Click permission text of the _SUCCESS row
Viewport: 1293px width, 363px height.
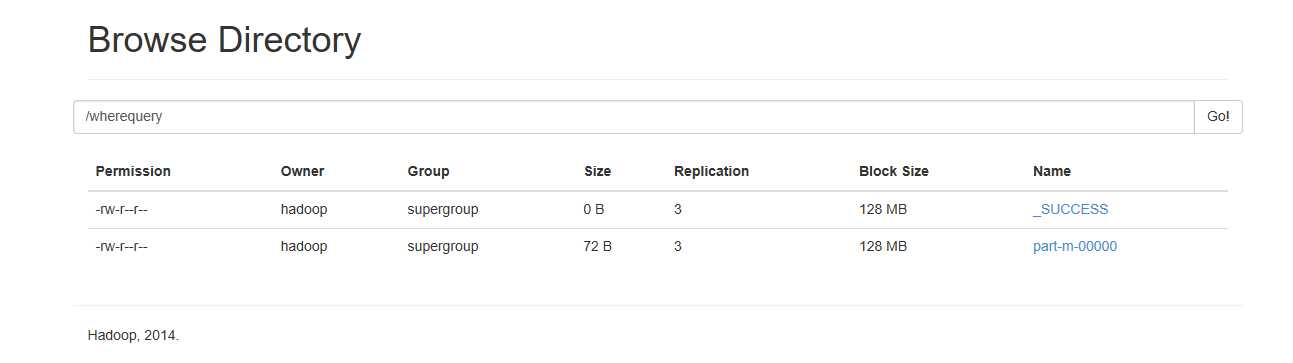tap(121, 210)
